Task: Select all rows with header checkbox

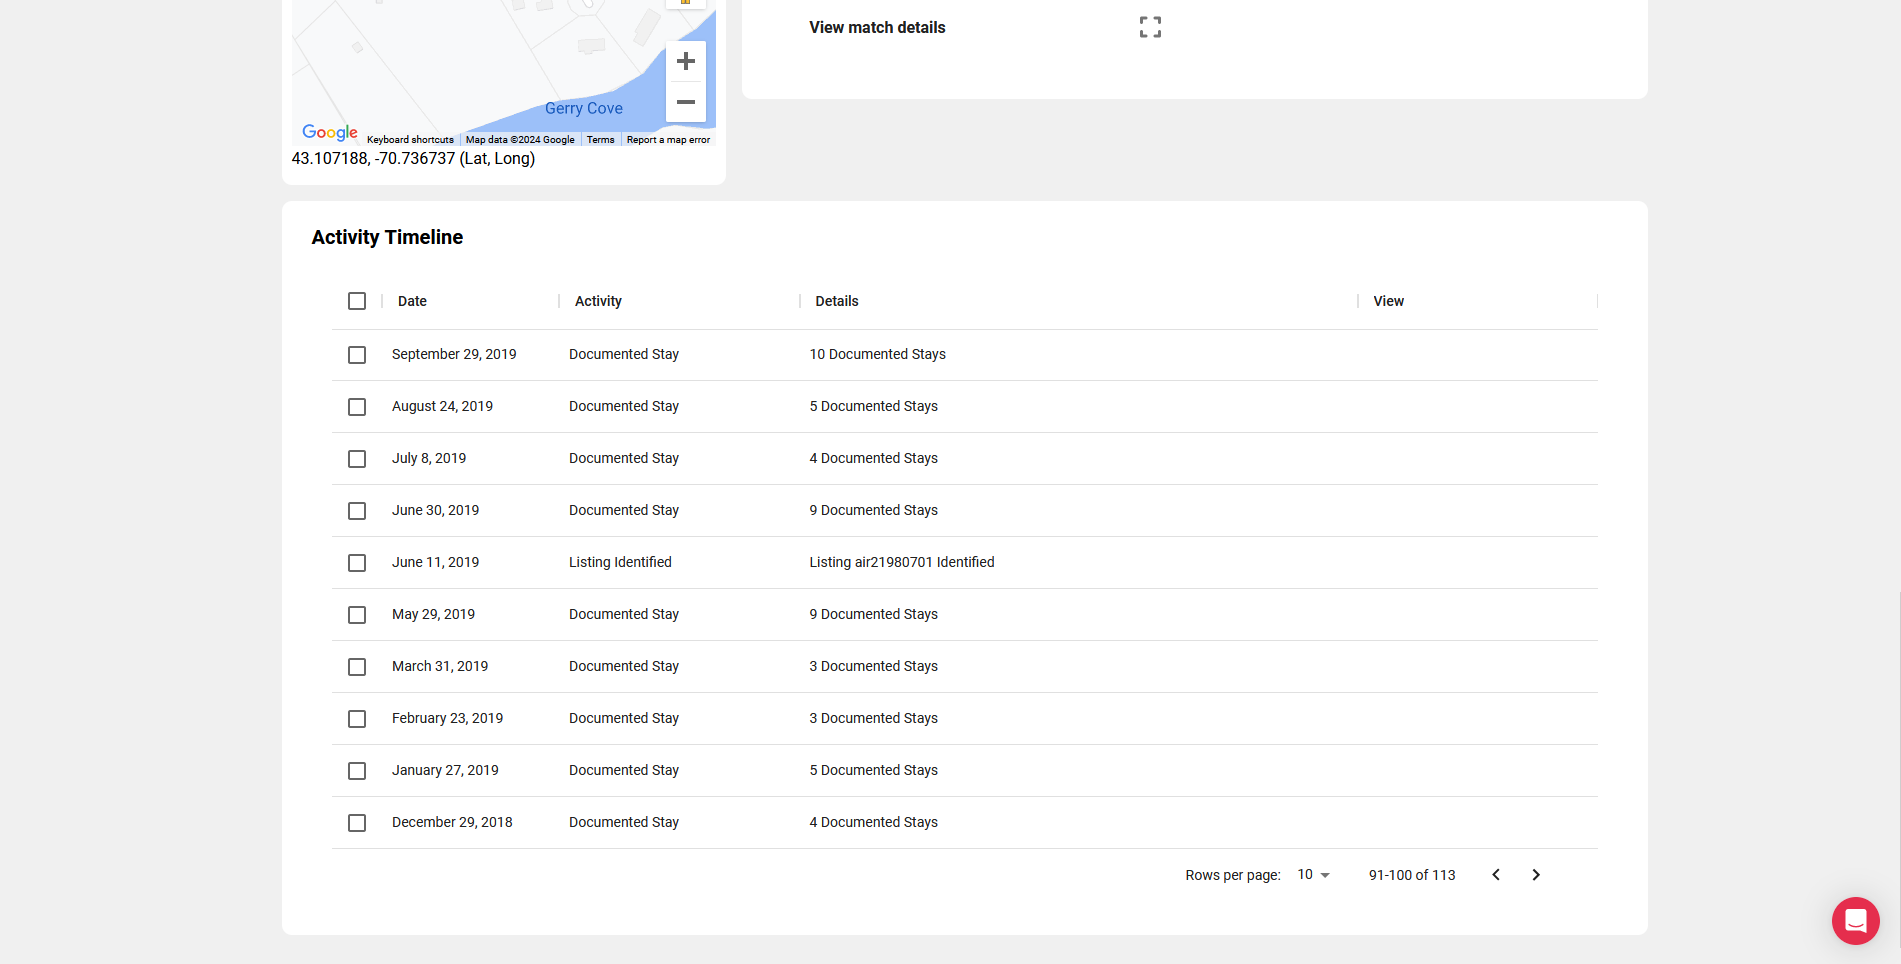Action: click(357, 301)
